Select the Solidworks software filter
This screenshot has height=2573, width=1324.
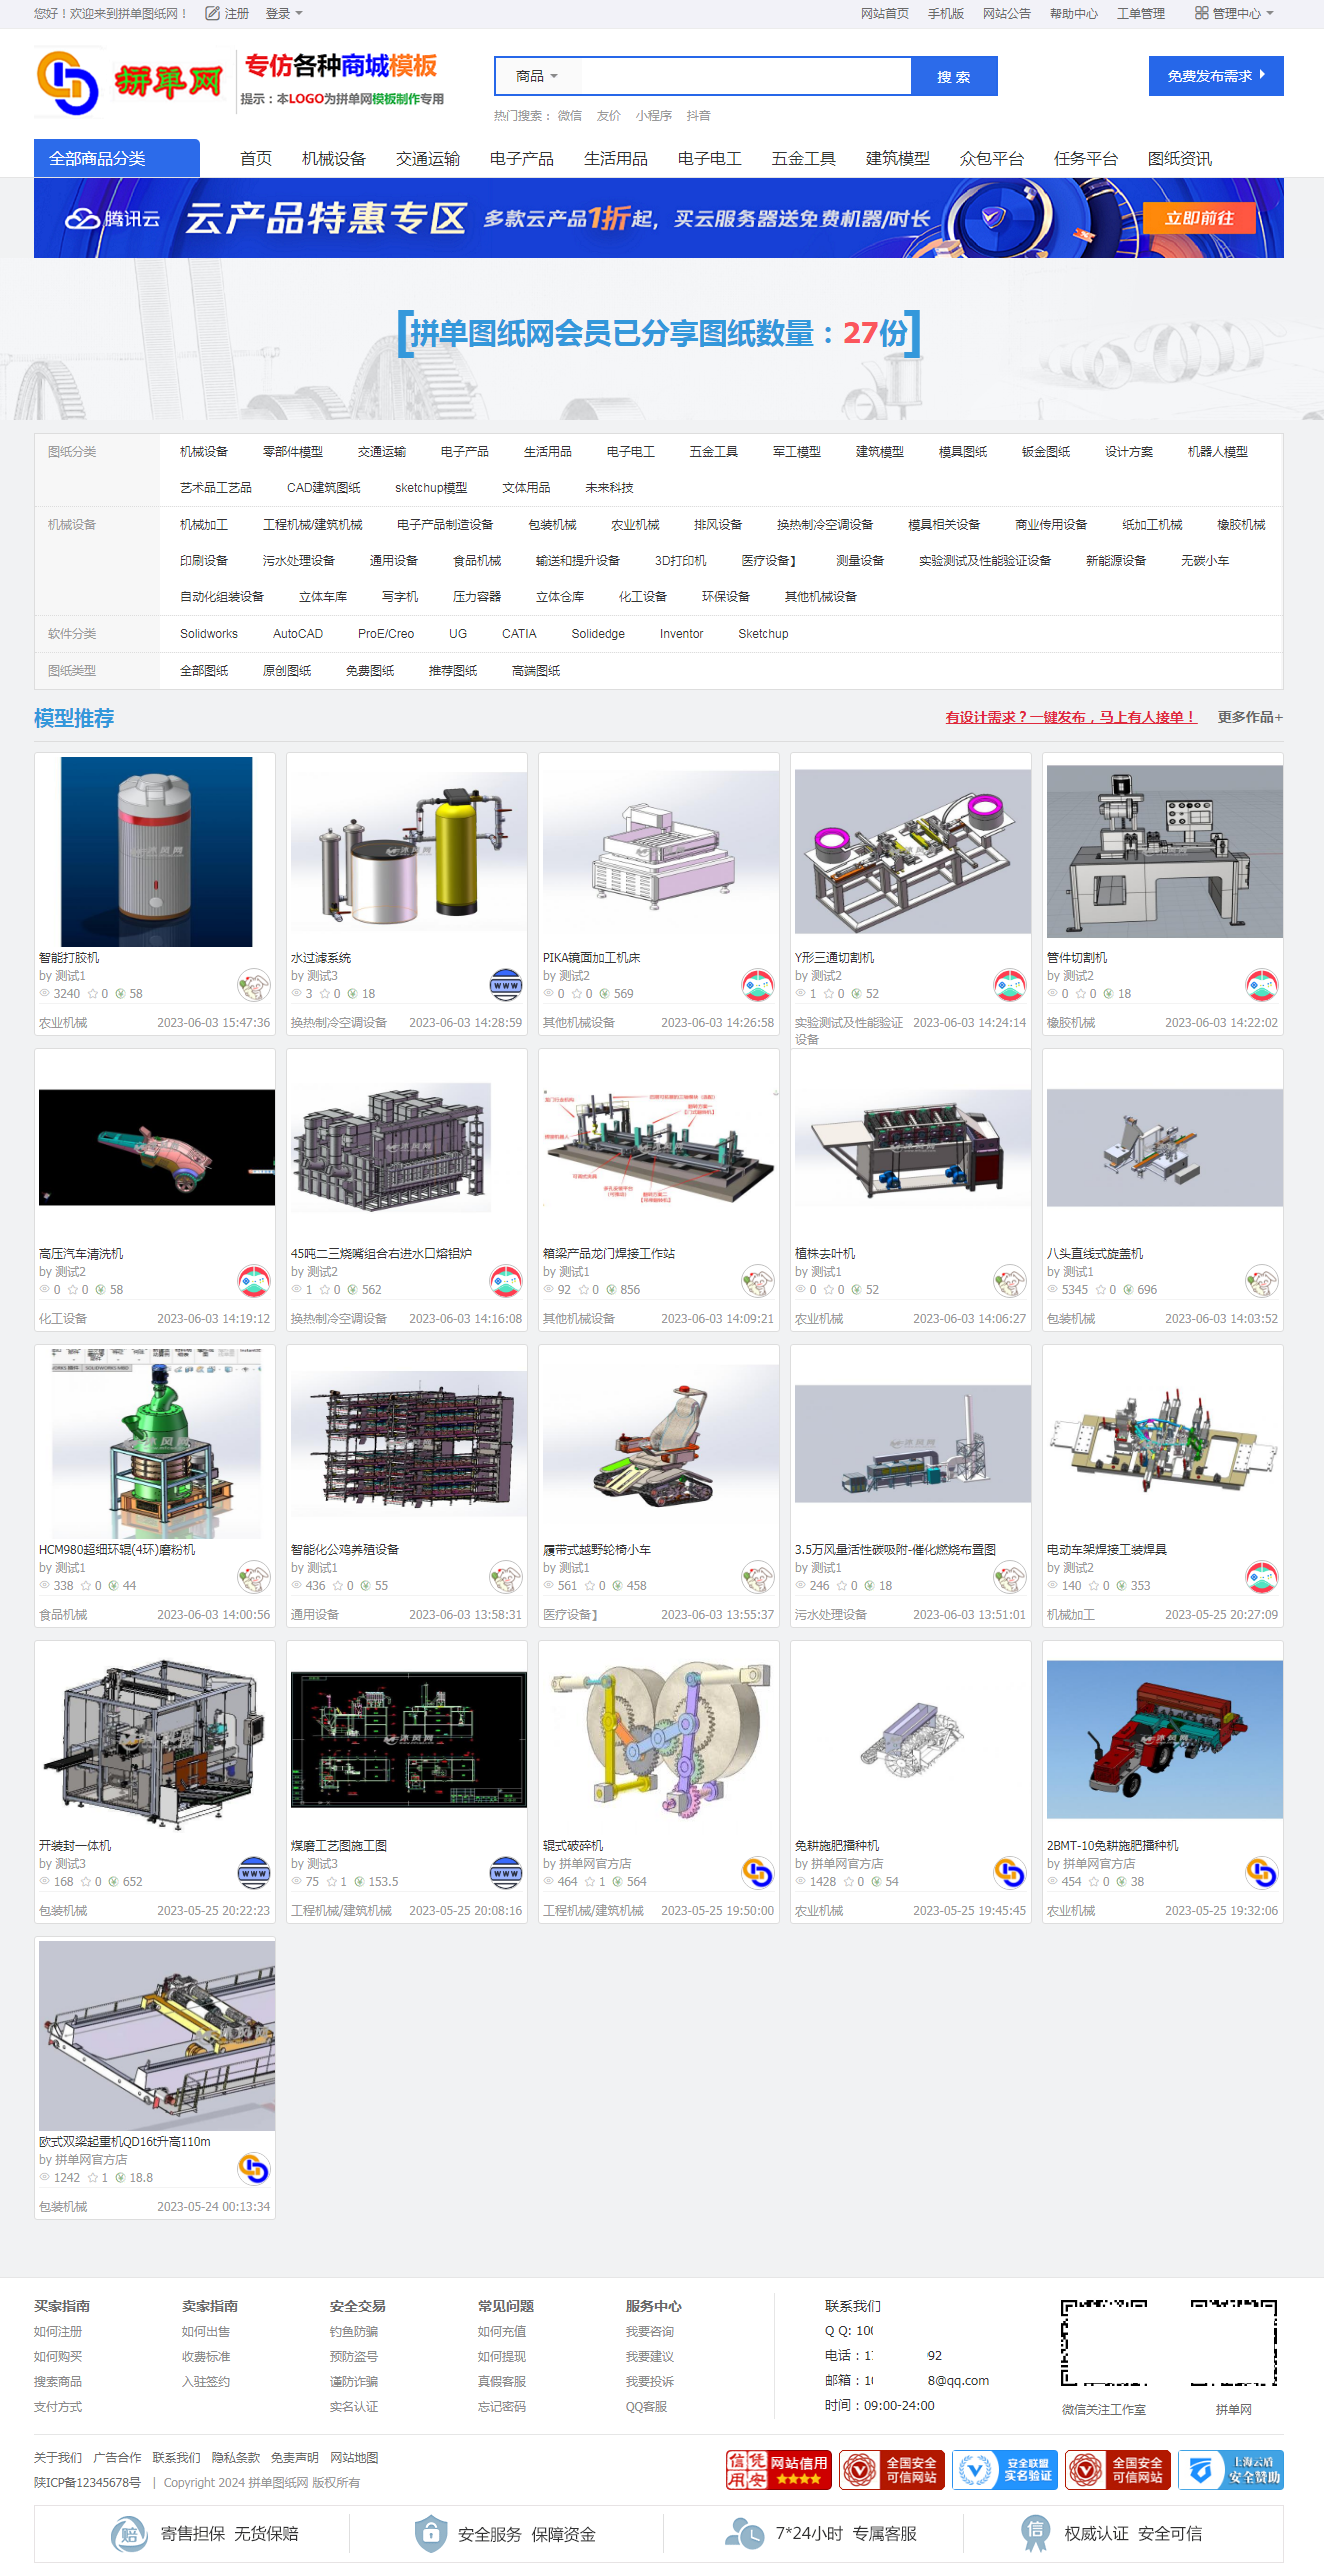[x=209, y=634]
